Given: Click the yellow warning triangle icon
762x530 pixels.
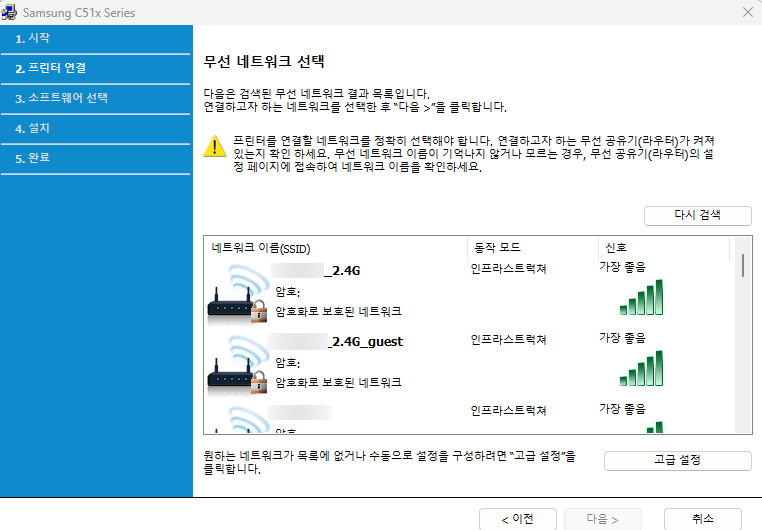Looking at the screenshot, I should 214,146.
